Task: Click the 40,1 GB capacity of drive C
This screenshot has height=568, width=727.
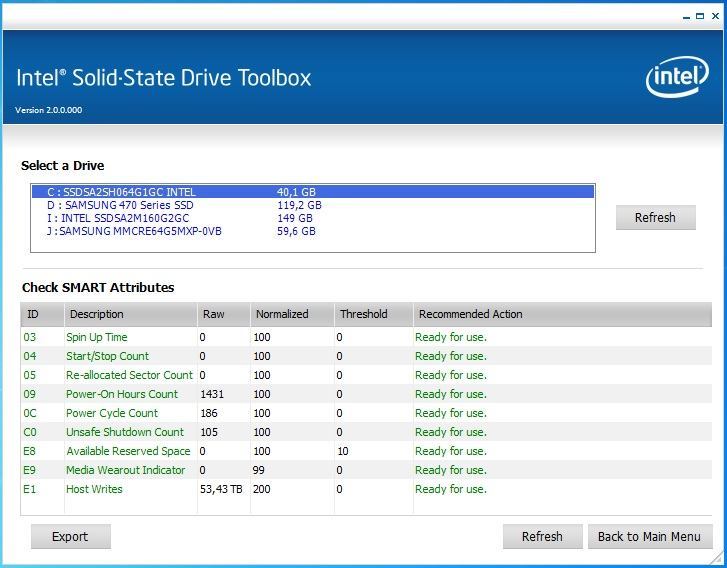Action: point(296,192)
